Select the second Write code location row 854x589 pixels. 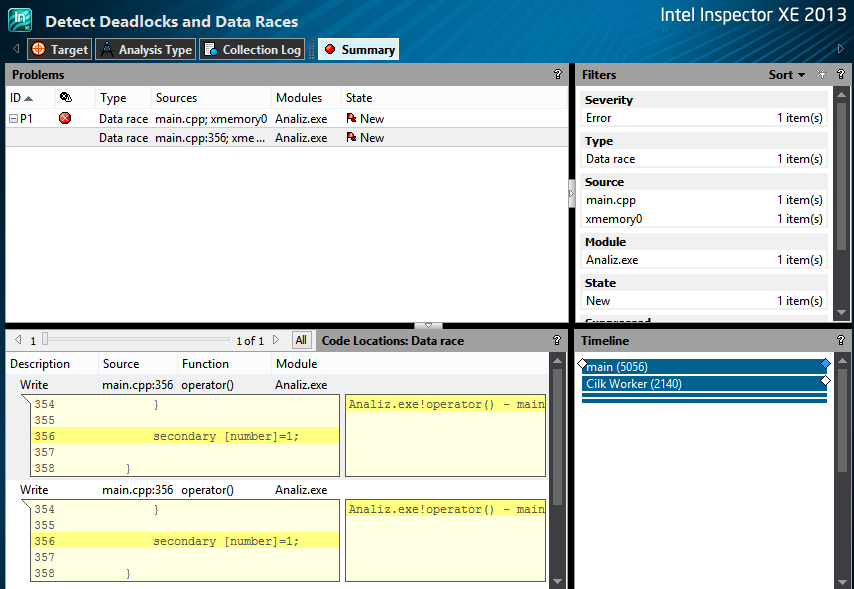(x=277, y=490)
